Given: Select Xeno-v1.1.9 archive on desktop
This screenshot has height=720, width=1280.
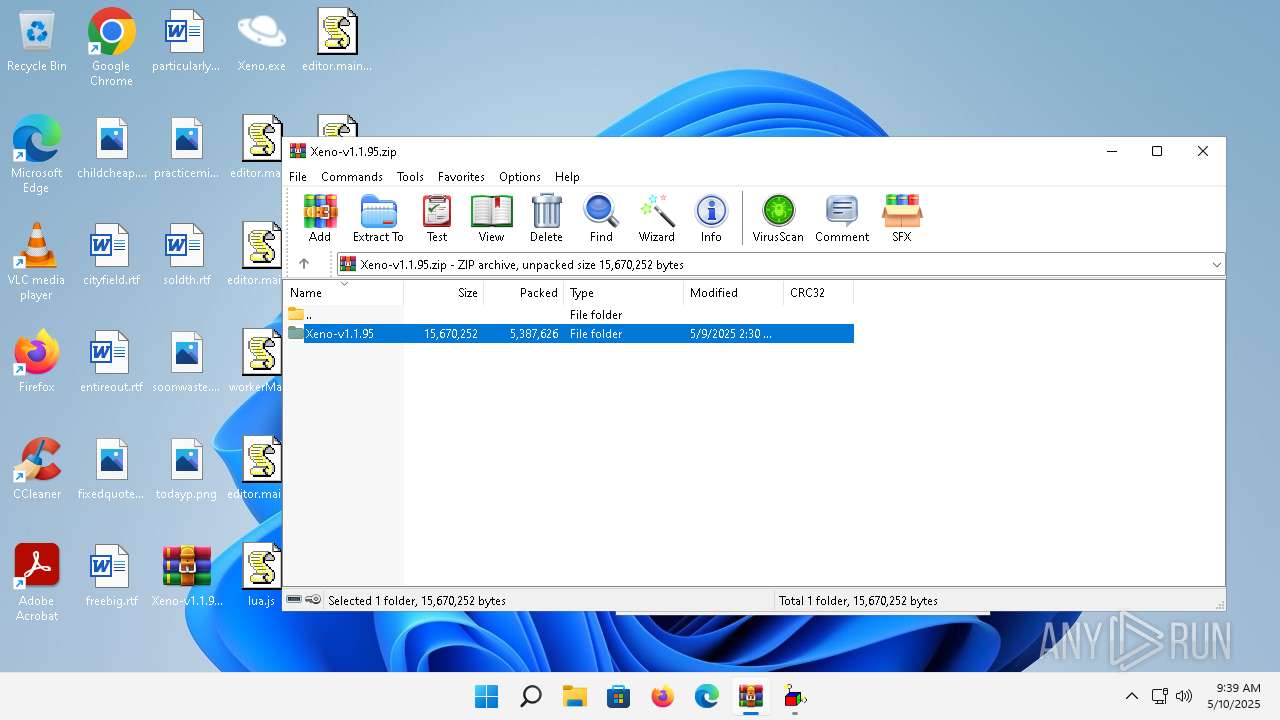Looking at the screenshot, I should pyautogui.click(x=187, y=577).
